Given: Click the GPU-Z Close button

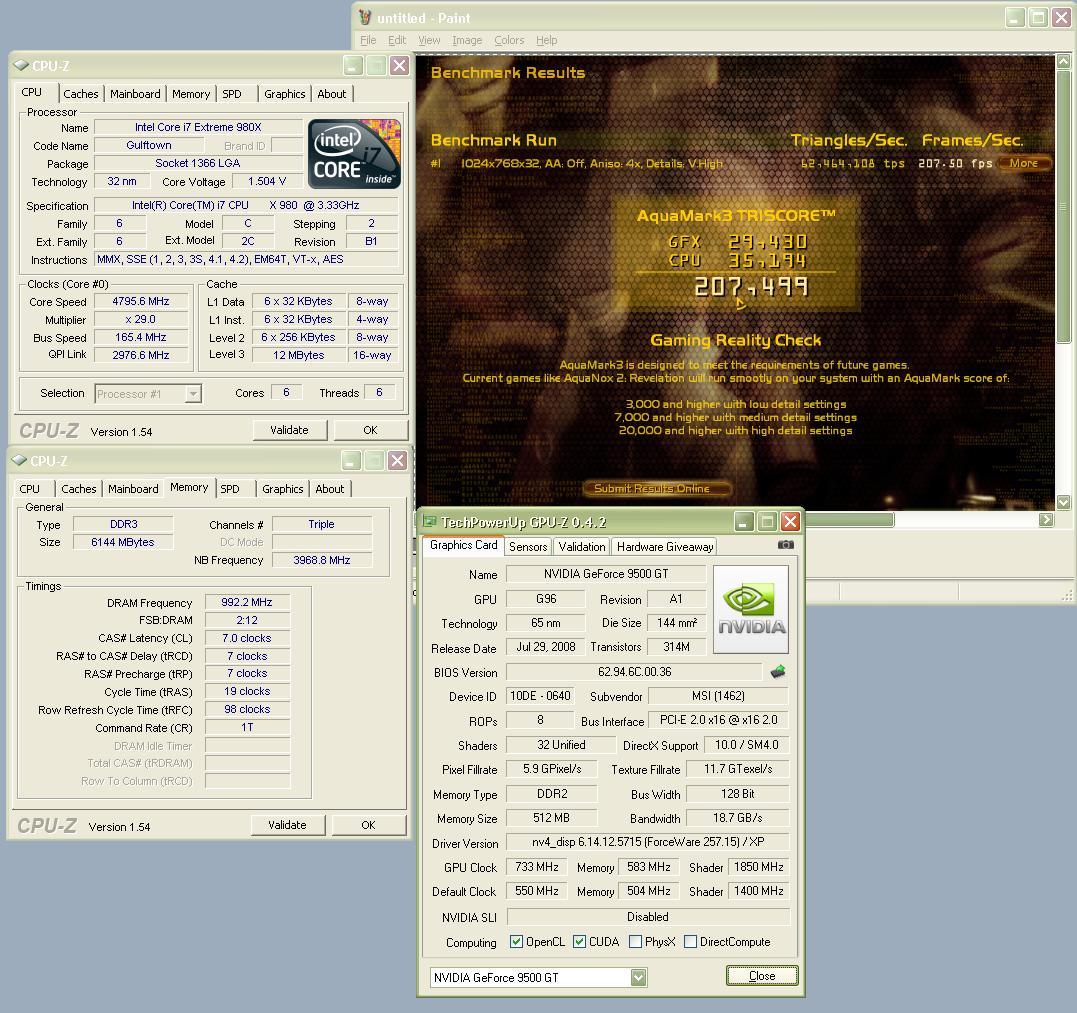Looking at the screenshot, I should pyautogui.click(x=762, y=976).
